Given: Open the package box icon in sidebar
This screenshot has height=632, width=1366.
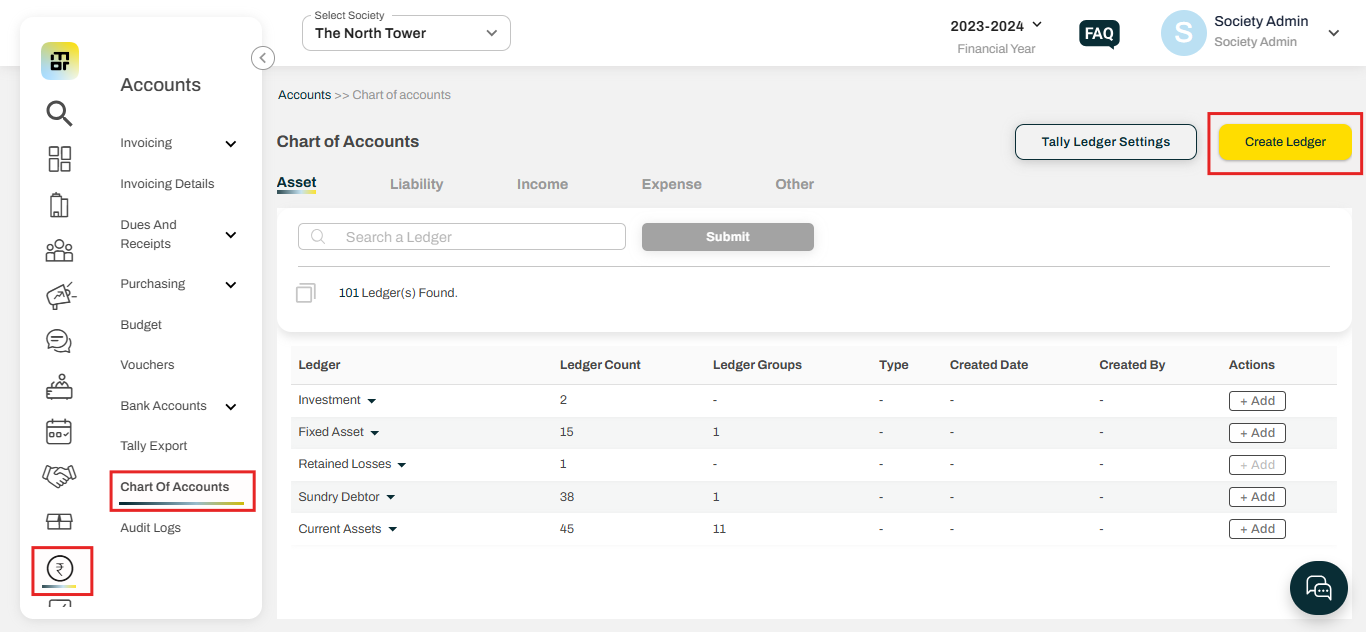Looking at the screenshot, I should point(60,522).
